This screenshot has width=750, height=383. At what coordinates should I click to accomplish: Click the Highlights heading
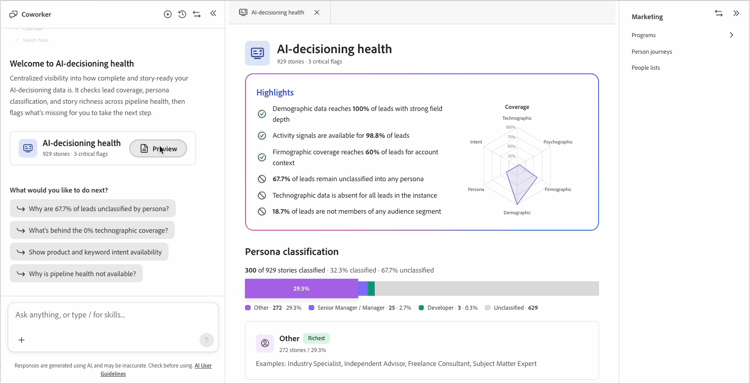coord(275,93)
